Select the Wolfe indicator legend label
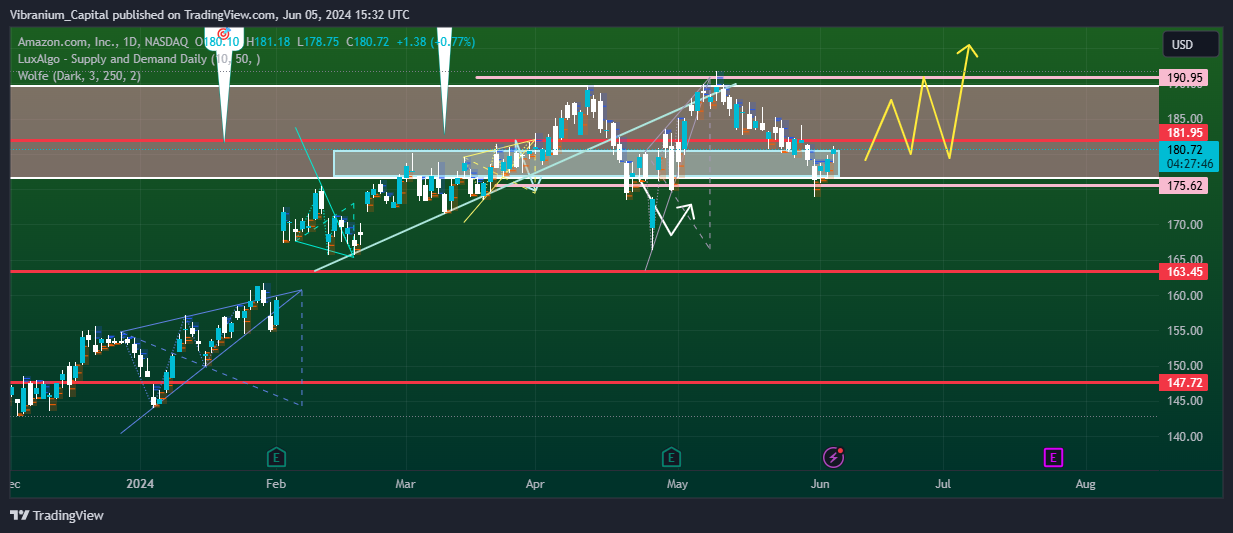The image size is (1233, 533). point(77,76)
